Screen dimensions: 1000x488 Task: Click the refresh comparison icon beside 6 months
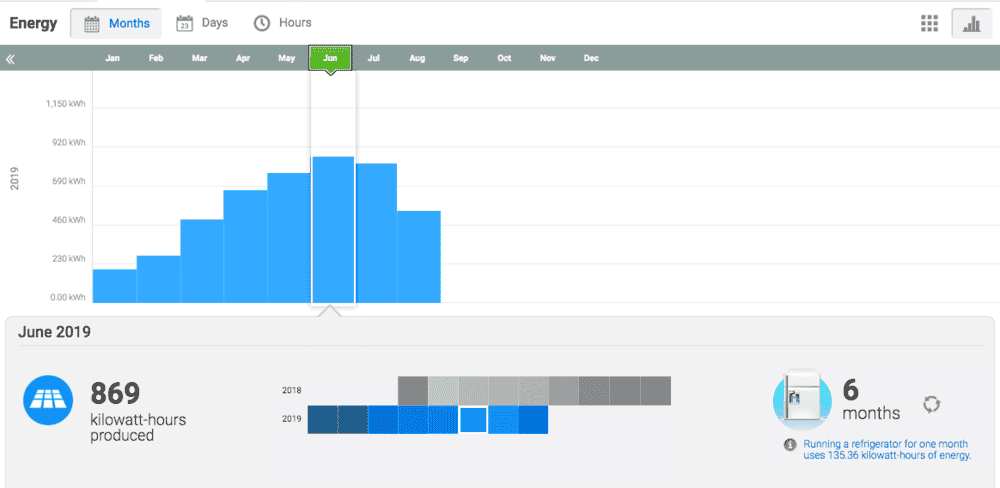932,404
